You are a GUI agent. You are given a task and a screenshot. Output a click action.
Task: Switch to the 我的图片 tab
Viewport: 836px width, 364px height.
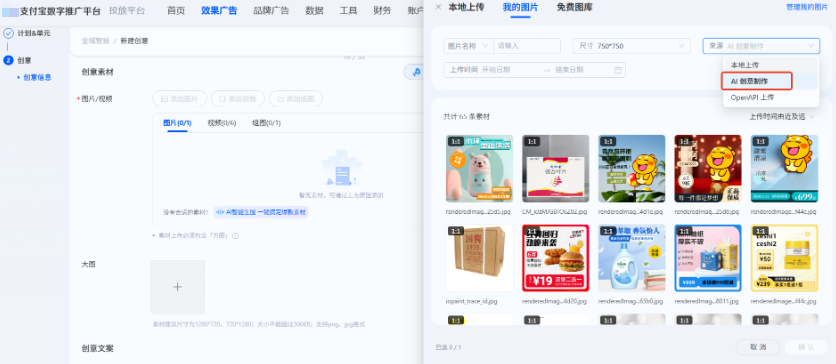(520, 7)
